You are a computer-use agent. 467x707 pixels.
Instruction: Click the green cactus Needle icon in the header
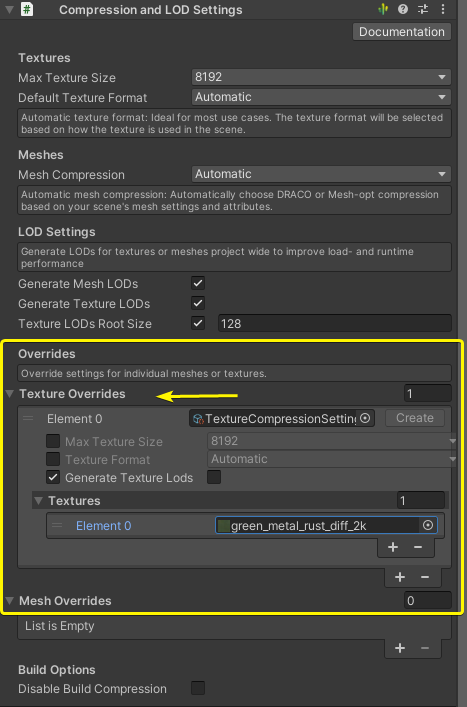coord(383,9)
